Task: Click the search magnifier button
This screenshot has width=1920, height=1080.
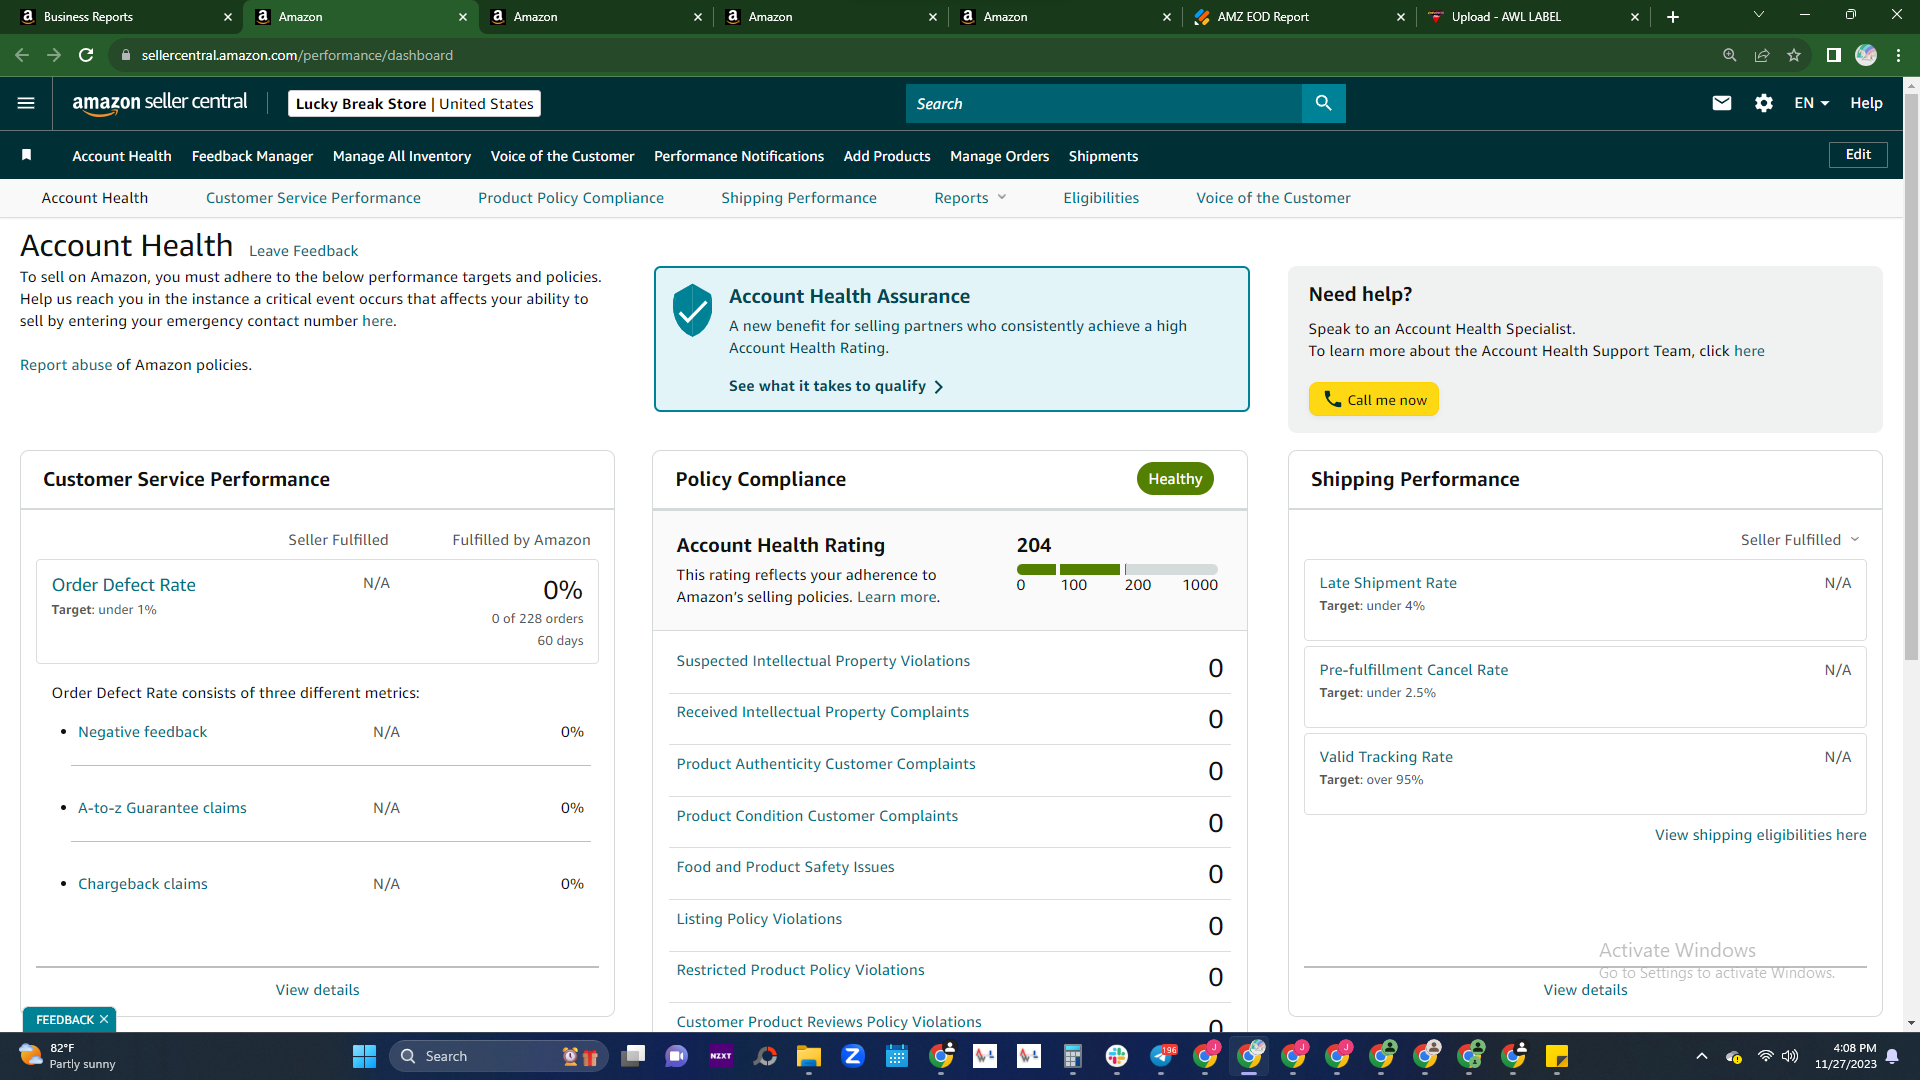Action: click(x=1323, y=103)
